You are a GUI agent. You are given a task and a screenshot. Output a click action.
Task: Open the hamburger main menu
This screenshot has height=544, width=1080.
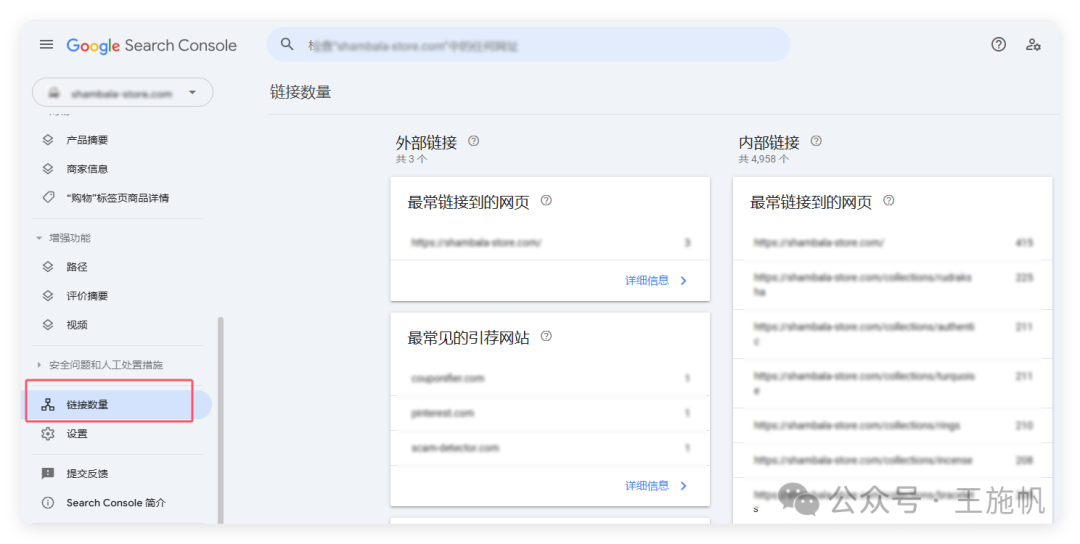coord(46,45)
